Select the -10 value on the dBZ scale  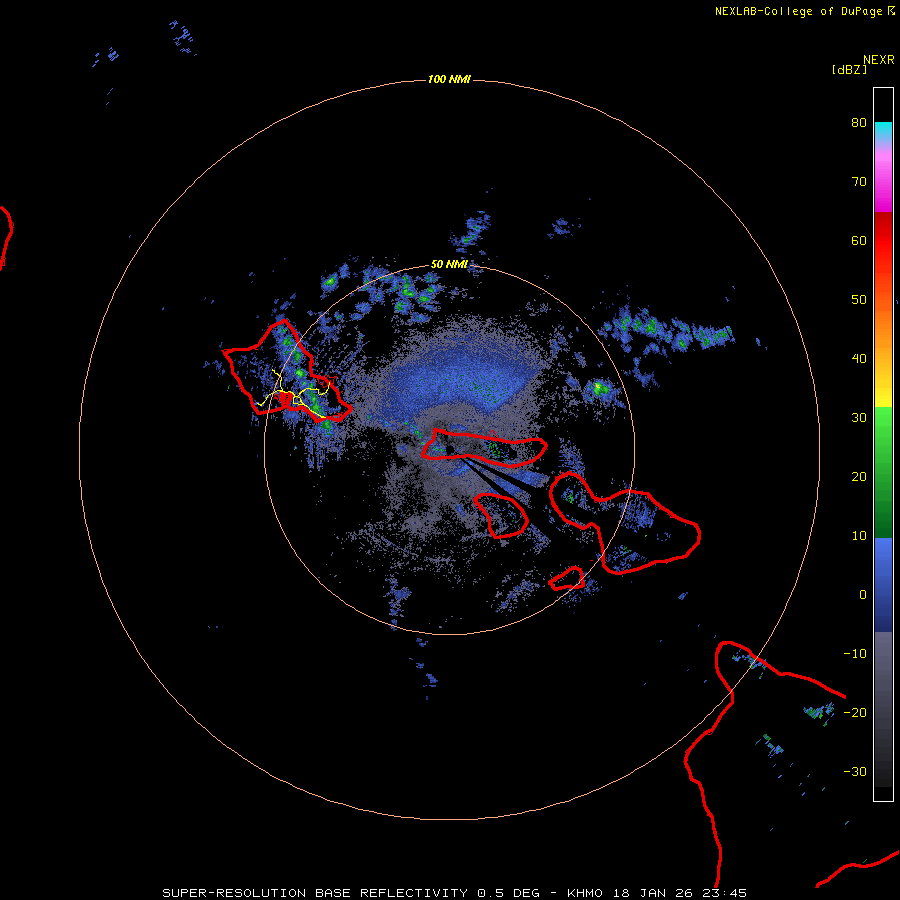pyautogui.click(x=855, y=653)
